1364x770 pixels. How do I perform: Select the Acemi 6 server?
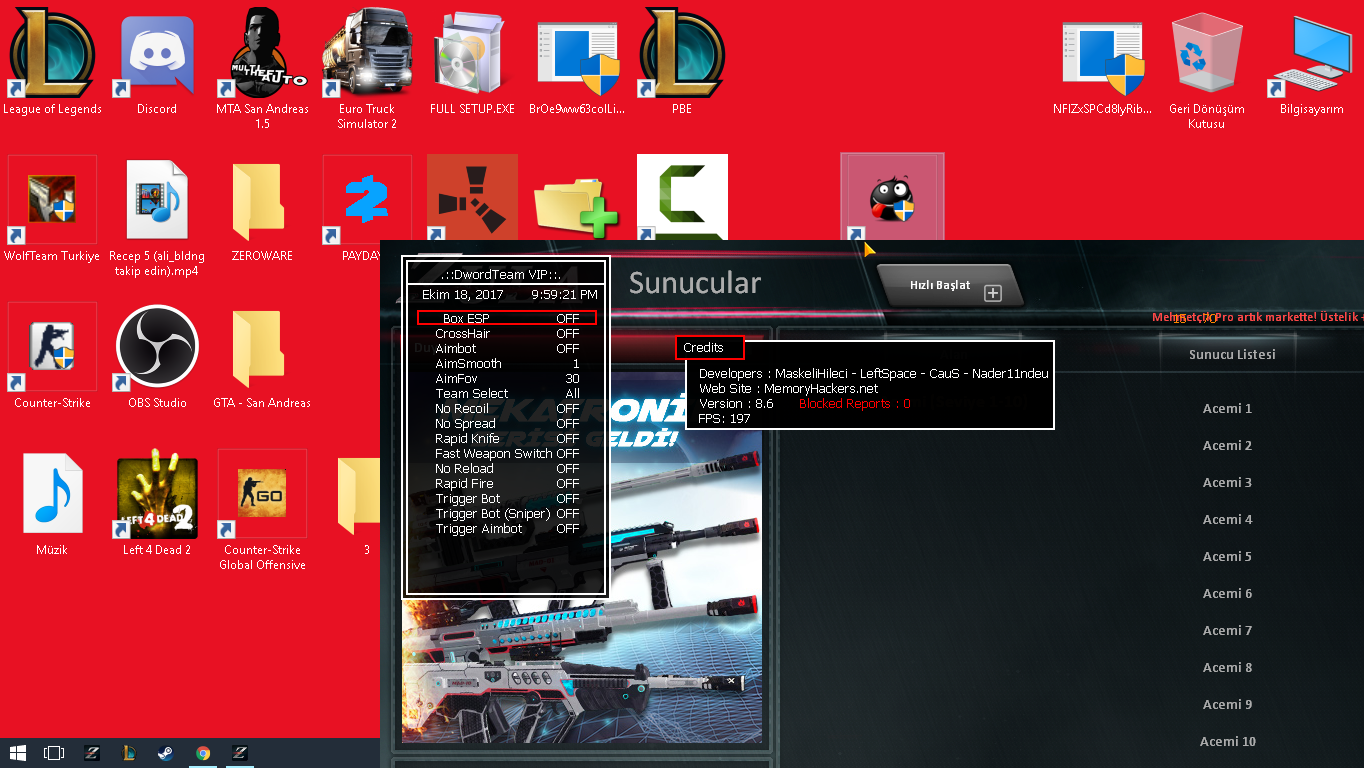[x=1227, y=593]
